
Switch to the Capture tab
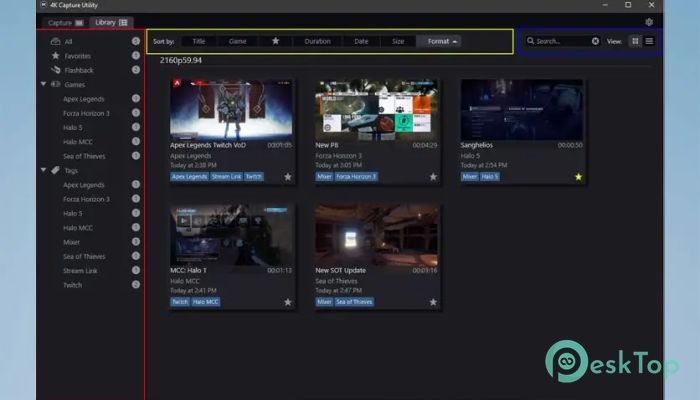pyautogui.click(x=66, y=22)
